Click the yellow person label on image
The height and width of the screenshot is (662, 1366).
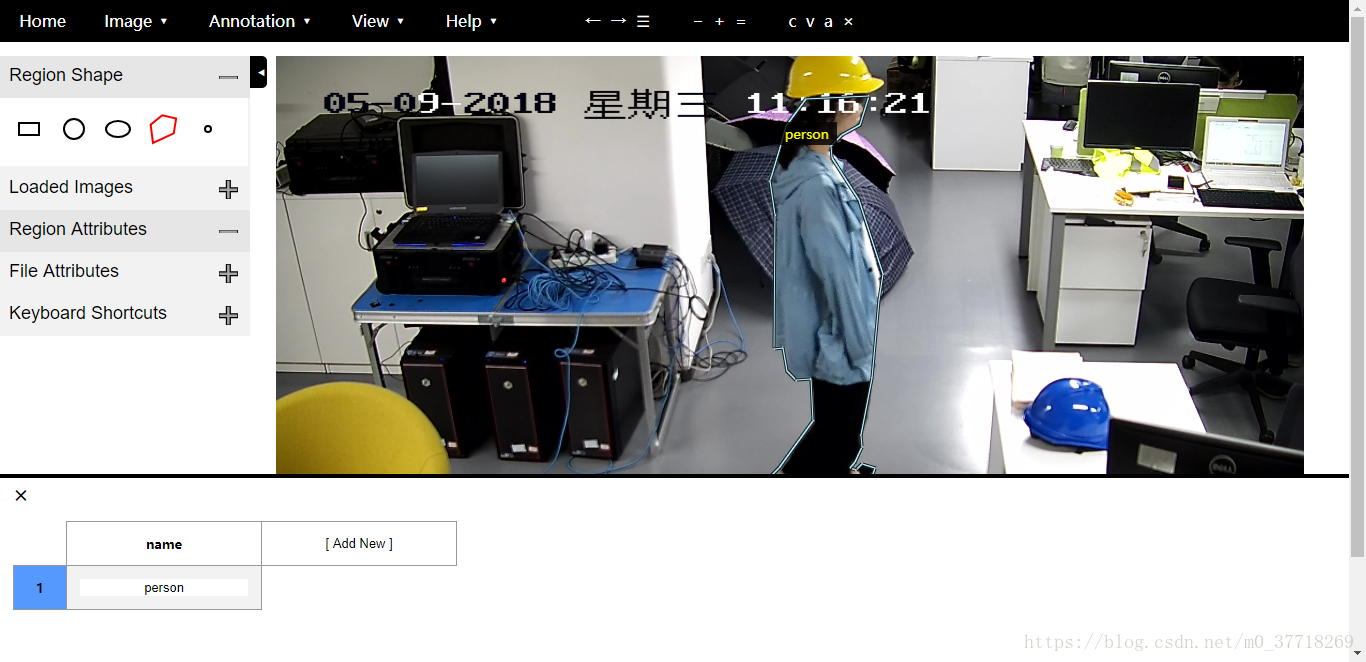807,135
